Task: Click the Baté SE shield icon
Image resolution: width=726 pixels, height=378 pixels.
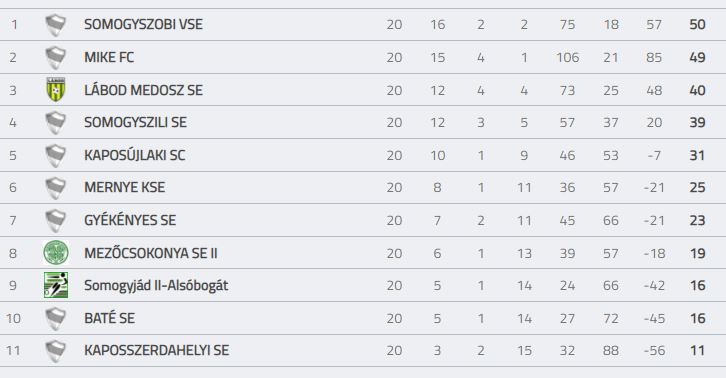Action: 56,319
